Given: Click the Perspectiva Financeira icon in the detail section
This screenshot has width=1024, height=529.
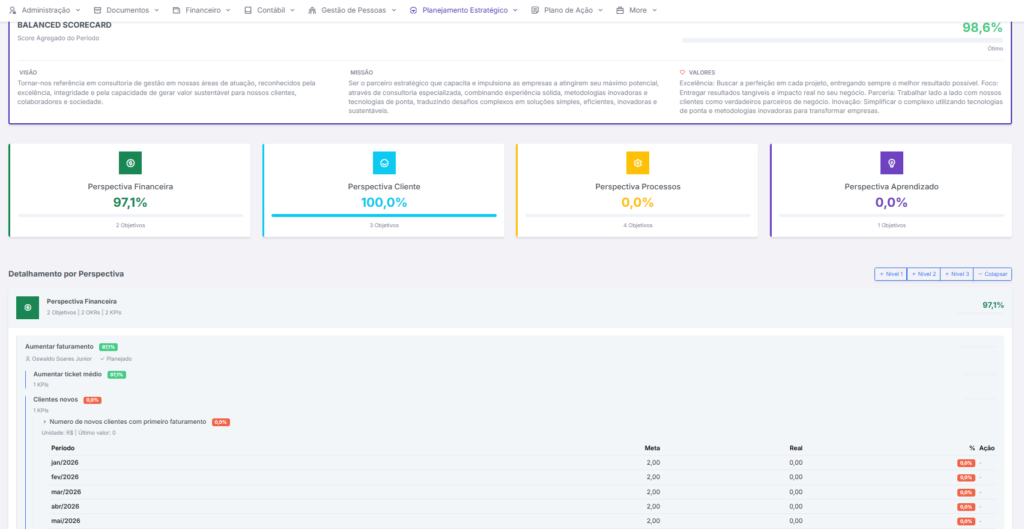Looking at the screenshot, I should pyautogui.click(x=27, y=307).
